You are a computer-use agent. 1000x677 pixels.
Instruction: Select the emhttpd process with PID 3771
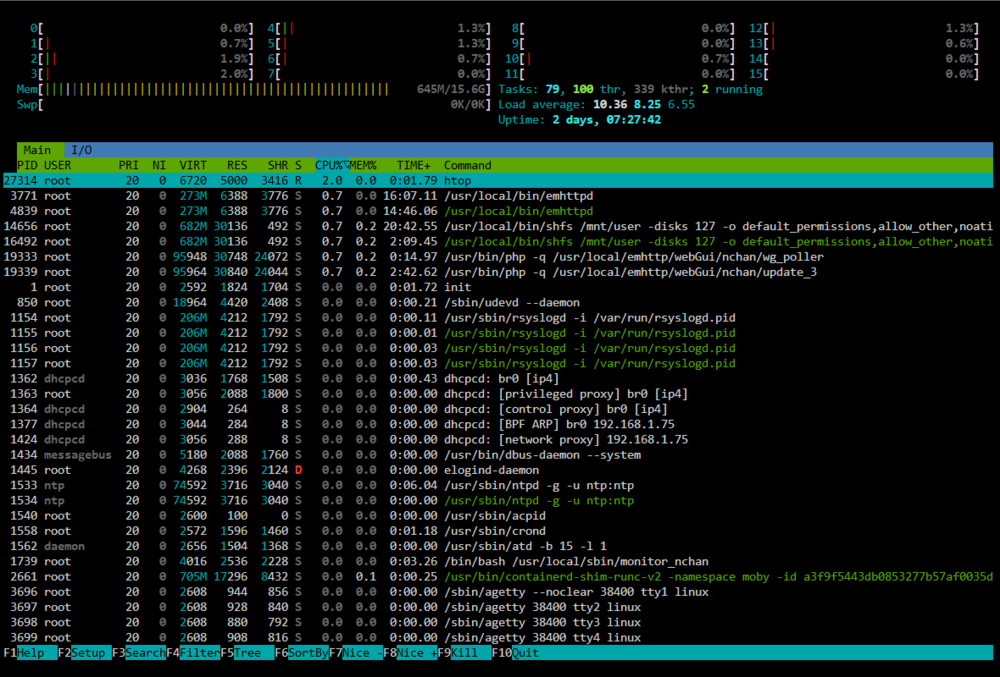tap(497, 196)
